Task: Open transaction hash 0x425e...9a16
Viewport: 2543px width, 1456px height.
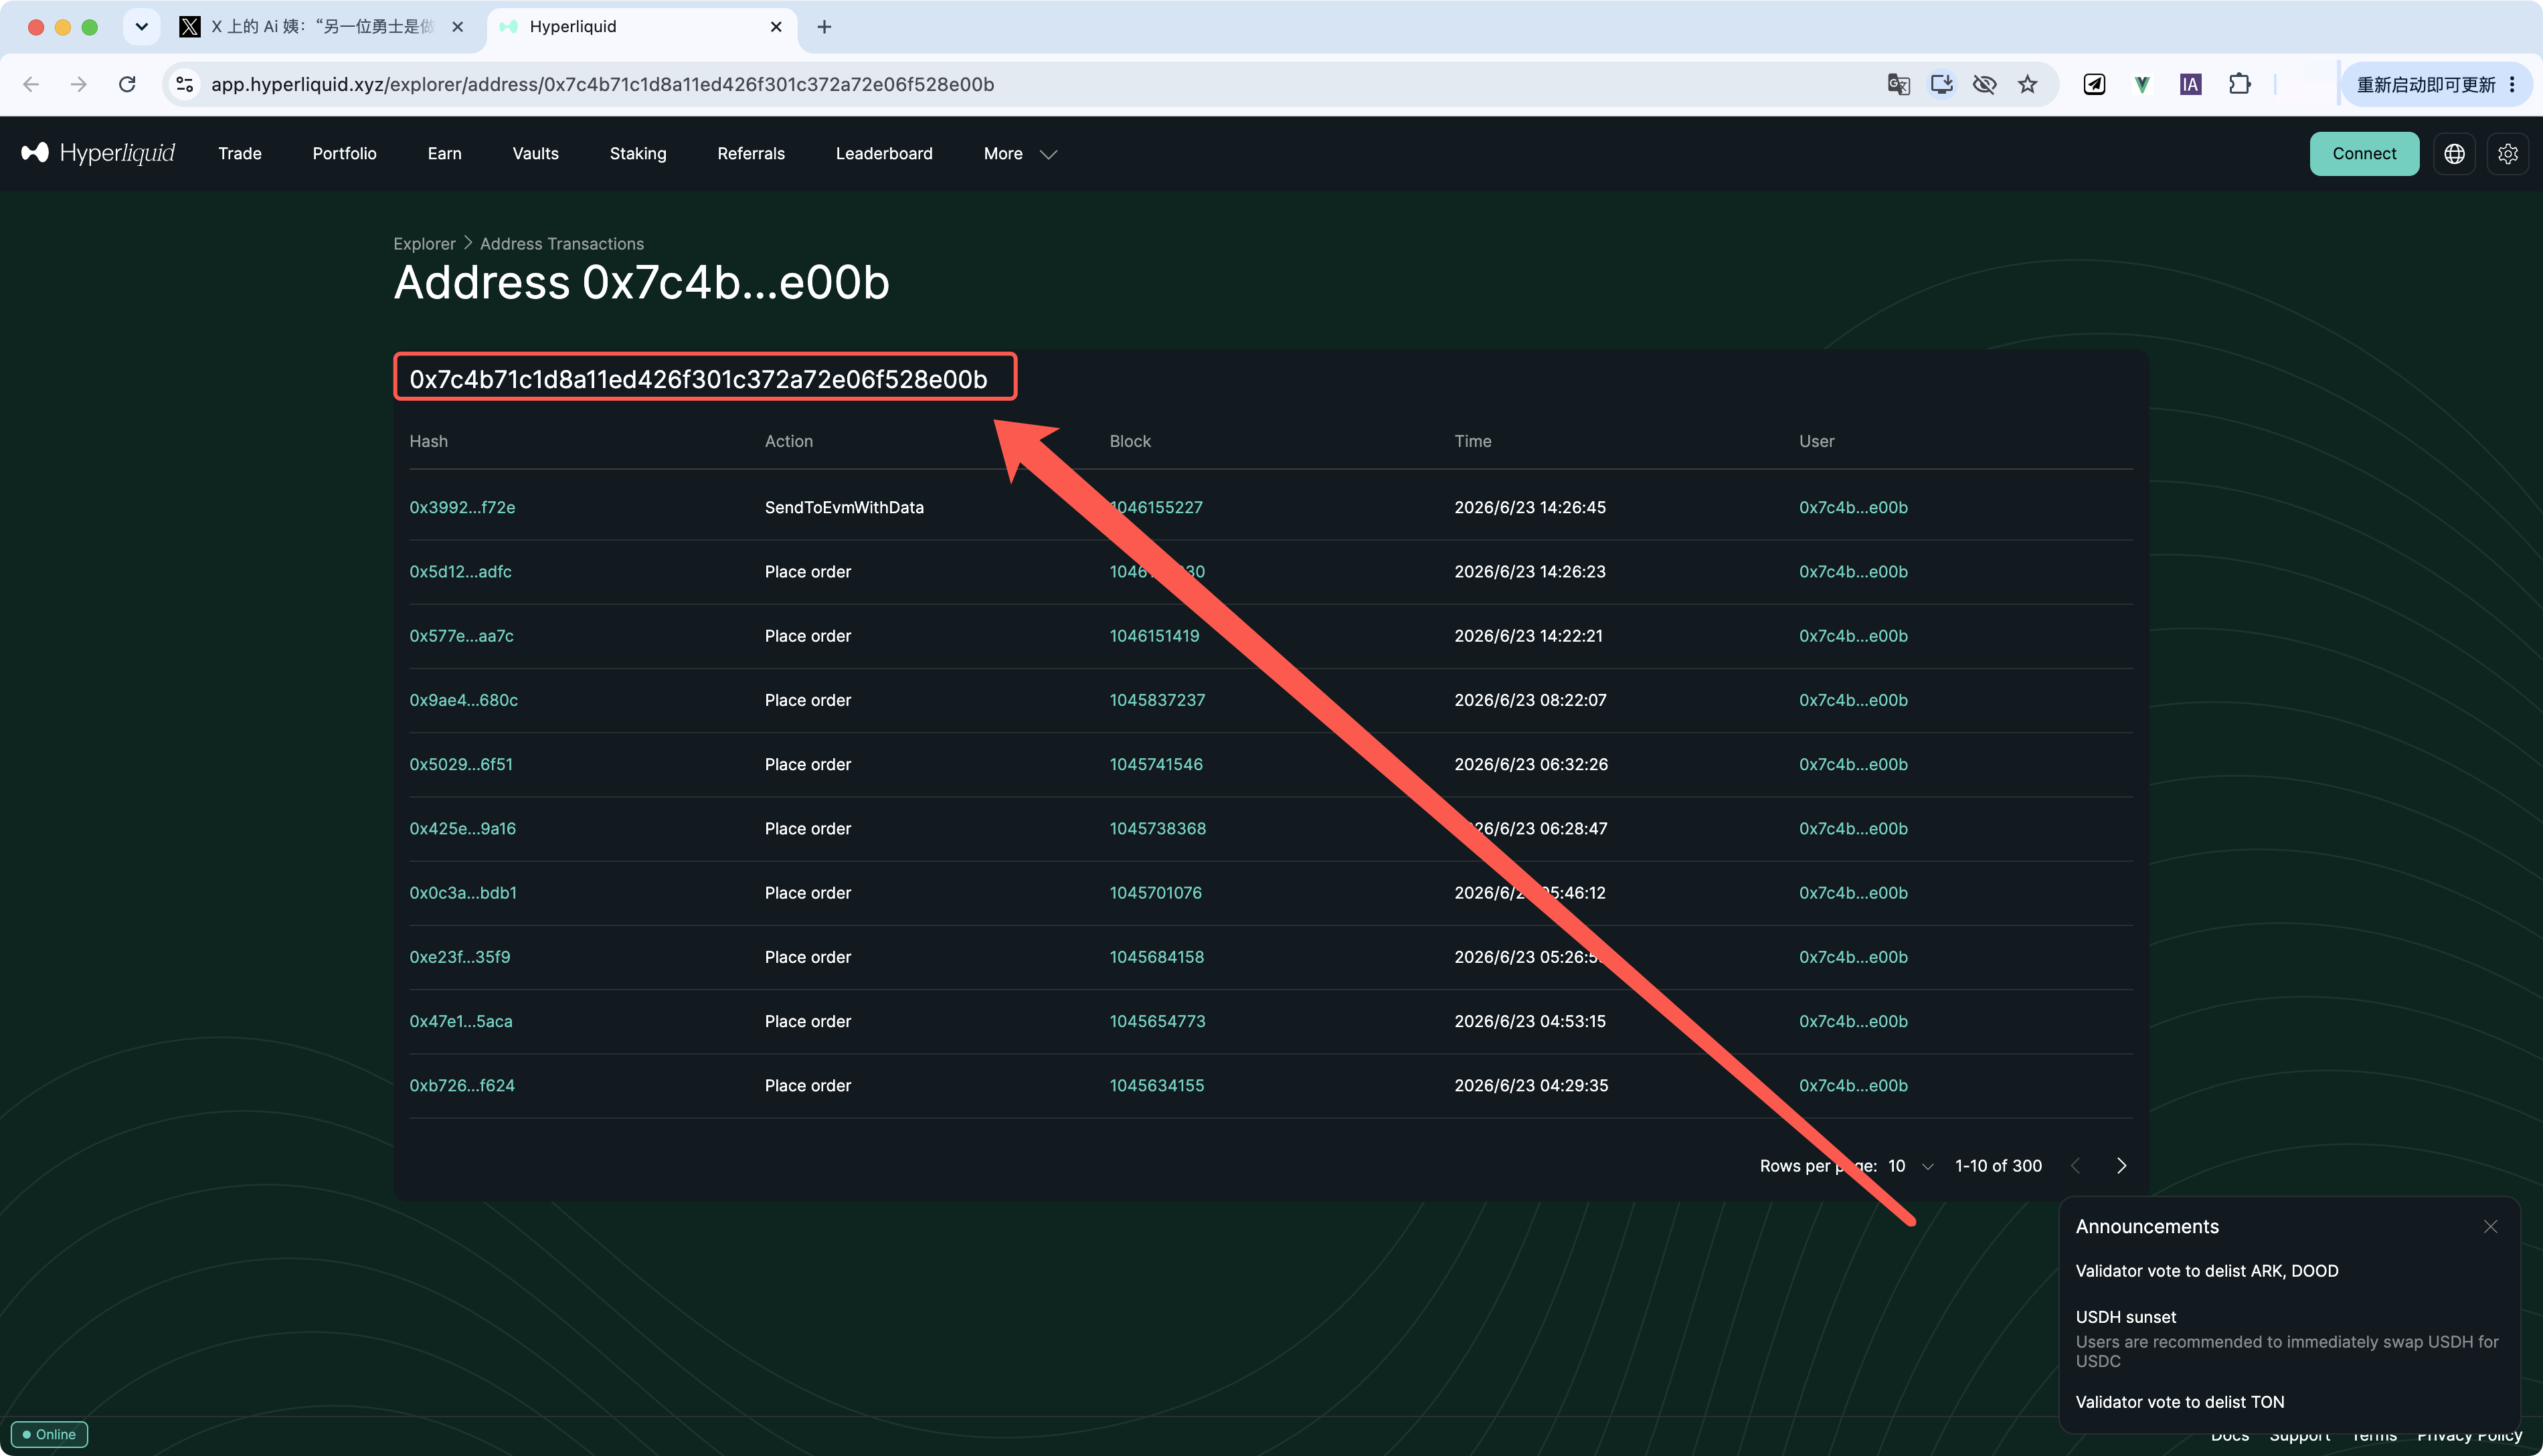Action: pos(462,829)
